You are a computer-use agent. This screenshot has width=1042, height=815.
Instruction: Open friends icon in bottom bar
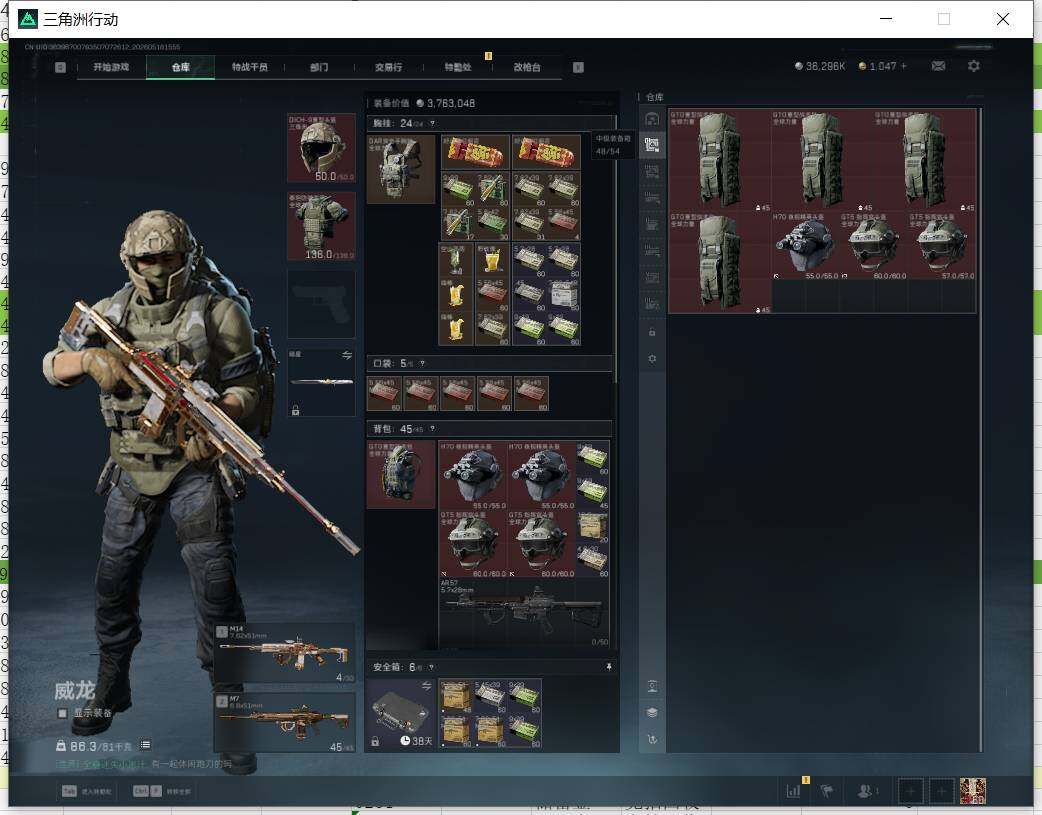click(866, 791)
